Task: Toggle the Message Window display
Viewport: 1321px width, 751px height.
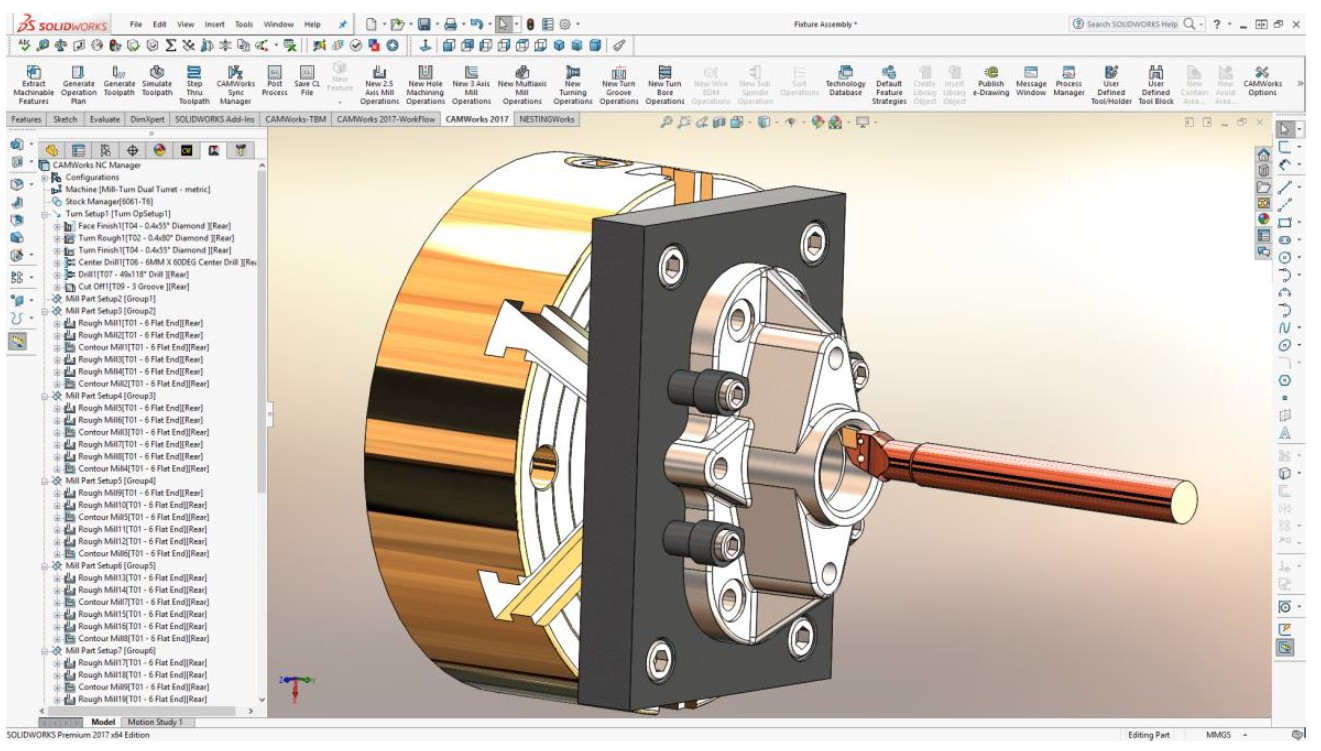Action: pyautogui.click(x=1031, y=73)
